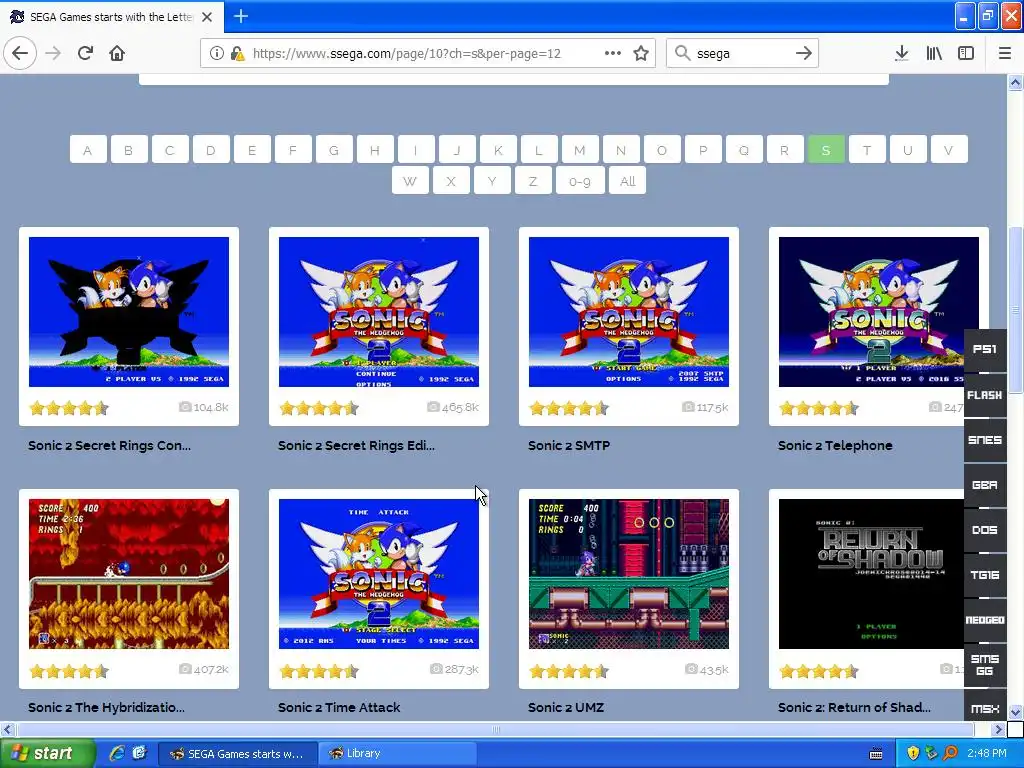The width and height of the screenshot is (1024, 768).
Task: Switch to the GBA platform tab
Action: click(x=985, y=485)
